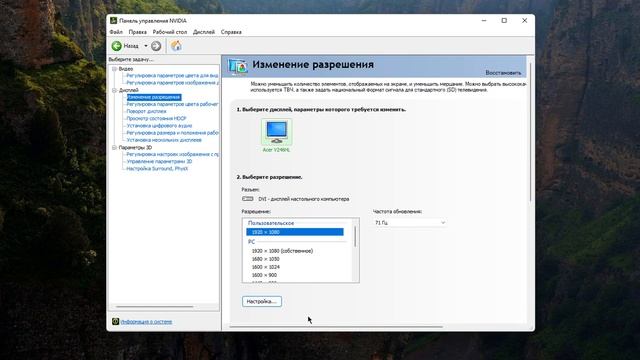Open Регулировка параметров цвета для видео
The height and width of the screenshot is (360, 640).
pos(172,76)
